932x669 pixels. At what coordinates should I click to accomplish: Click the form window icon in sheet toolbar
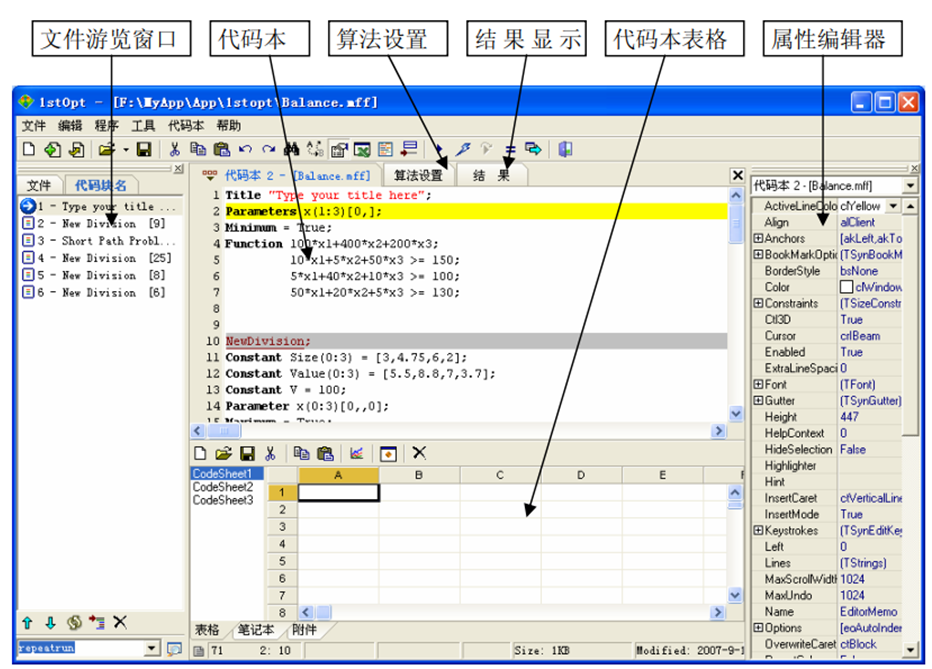click(388, 454)
